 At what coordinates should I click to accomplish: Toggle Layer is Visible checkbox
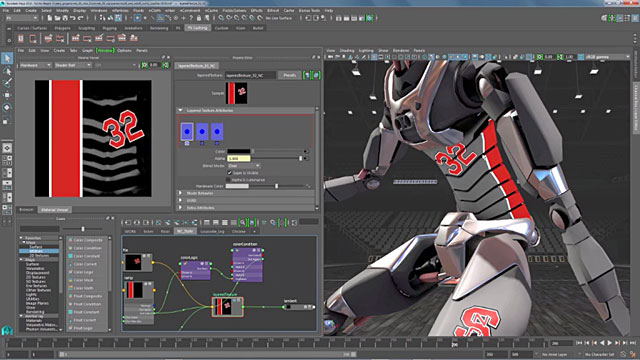pos(229,173)
